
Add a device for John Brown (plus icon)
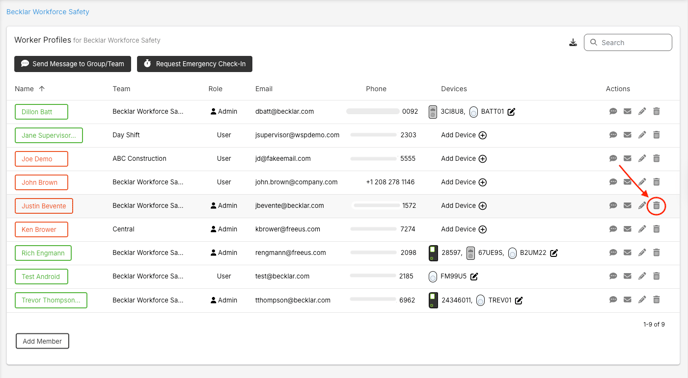pos(483,182)
